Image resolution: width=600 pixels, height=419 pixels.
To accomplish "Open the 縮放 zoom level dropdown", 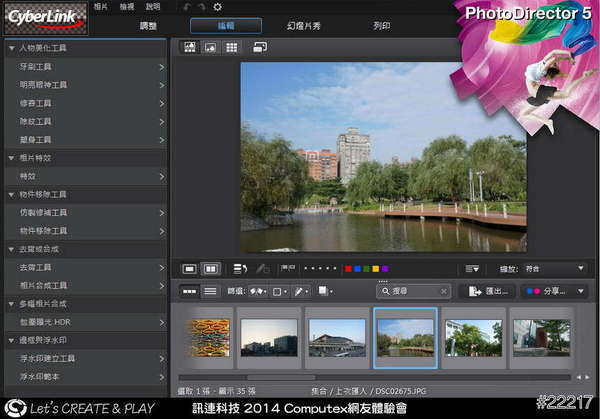I will pos(553,269).
